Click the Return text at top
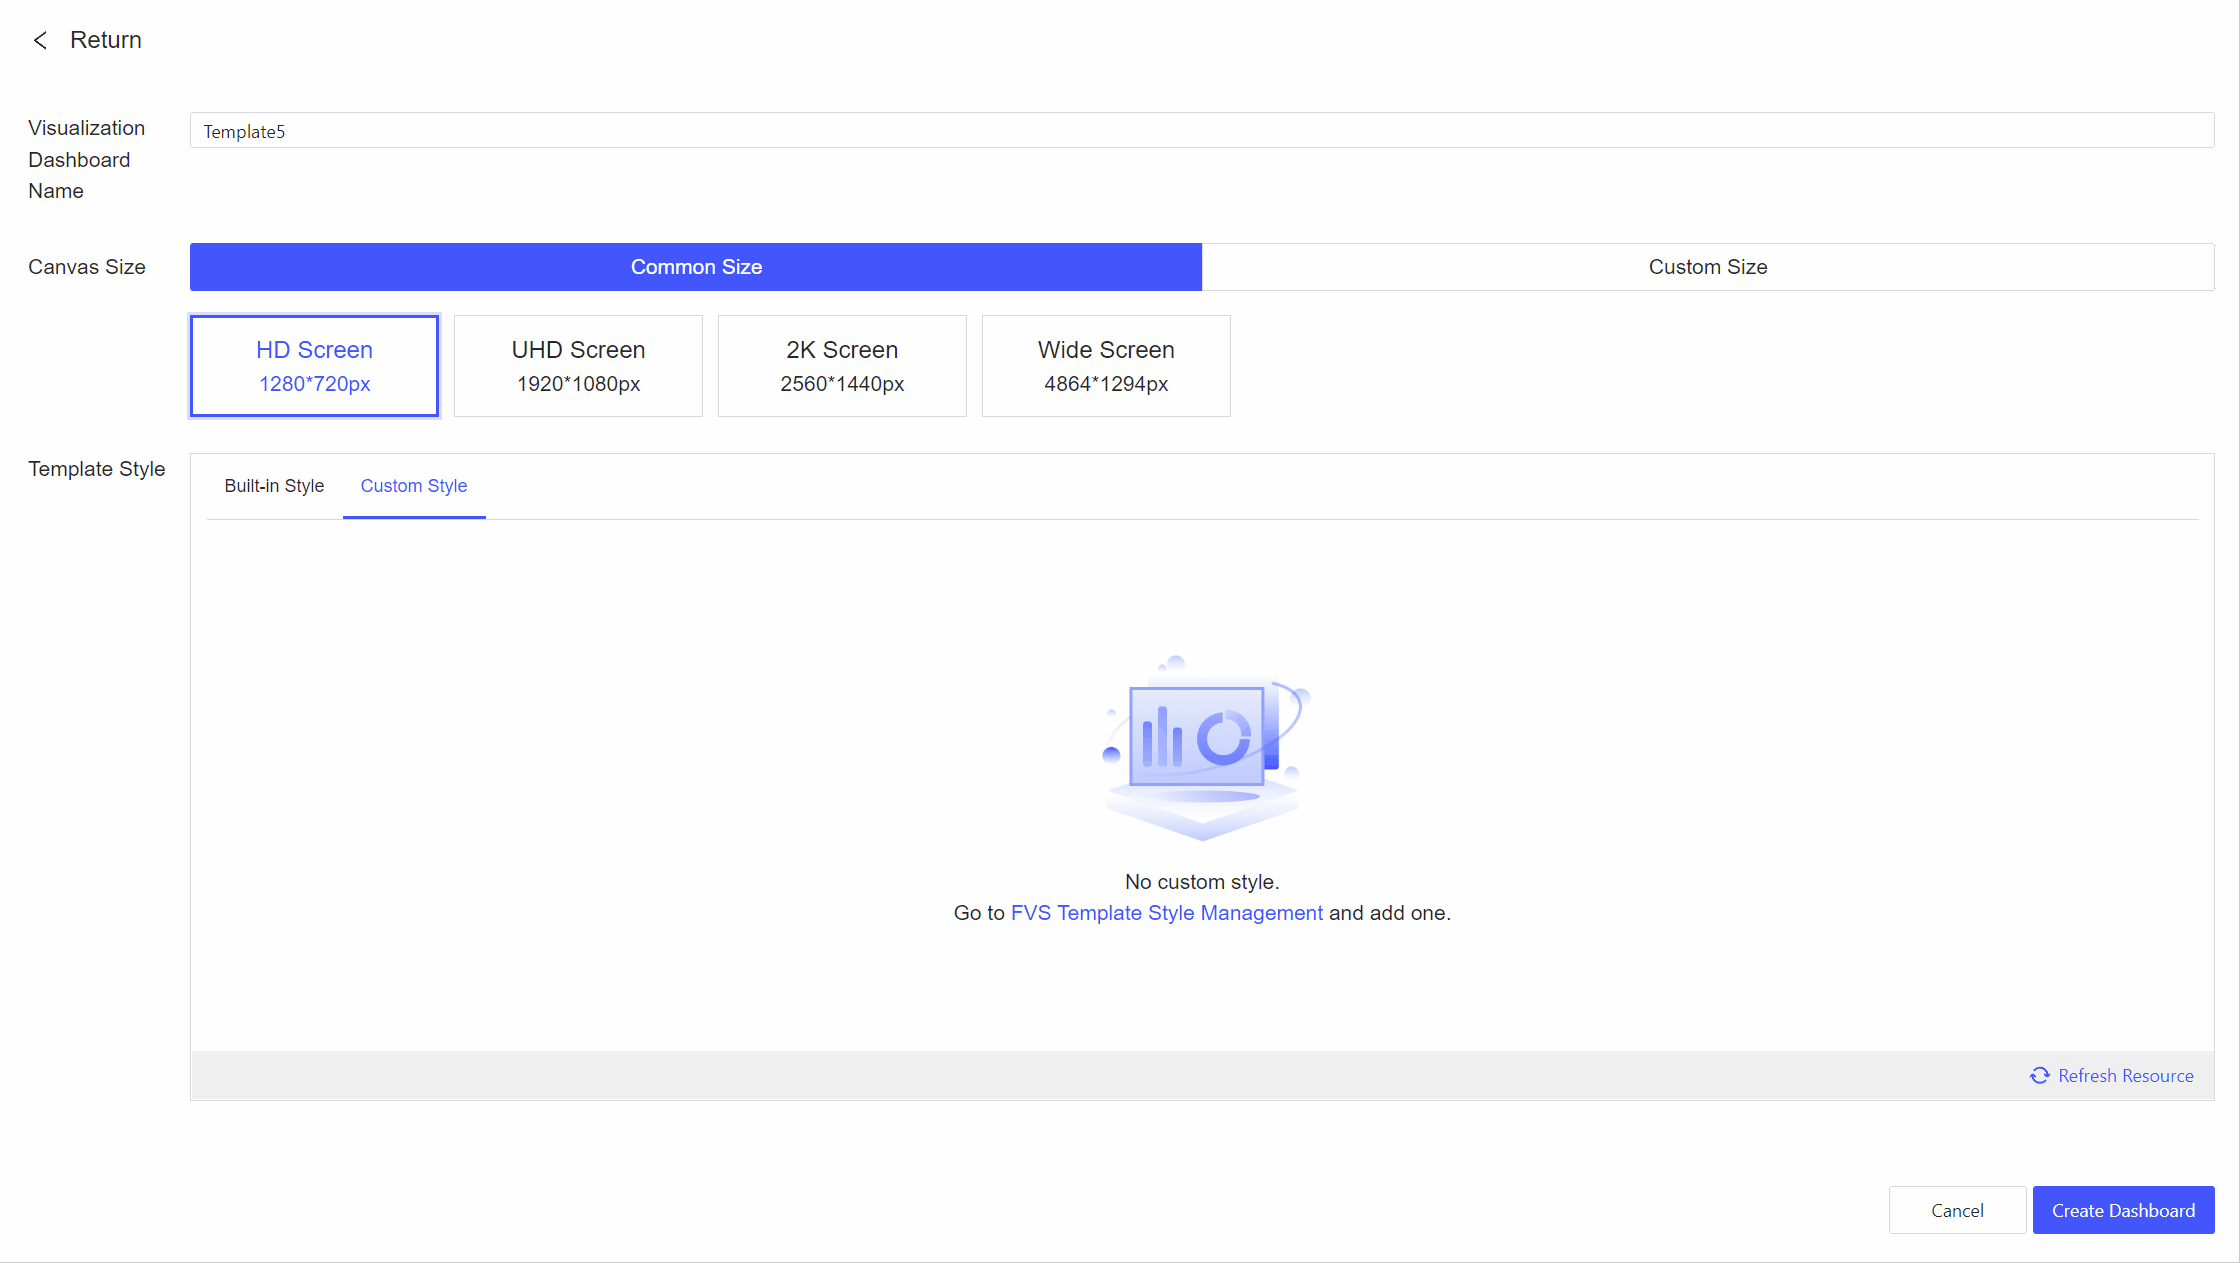2240x1263 pixels. (x=106, y=40)
